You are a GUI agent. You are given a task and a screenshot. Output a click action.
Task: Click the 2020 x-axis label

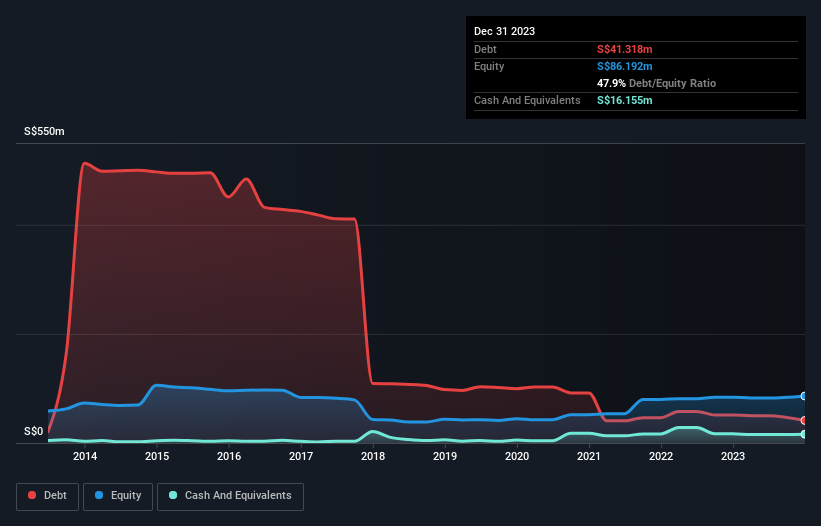[517, 456]
